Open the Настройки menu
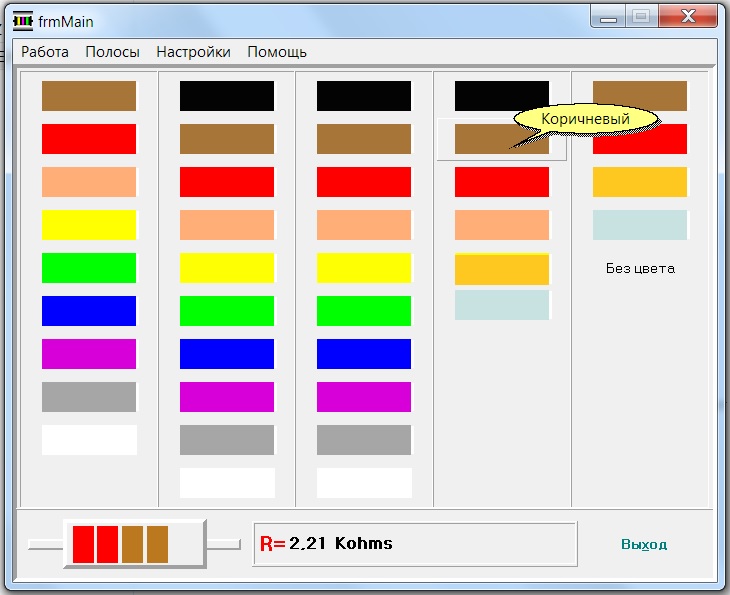This screenshot has width=730, height=595. [193, 52]
